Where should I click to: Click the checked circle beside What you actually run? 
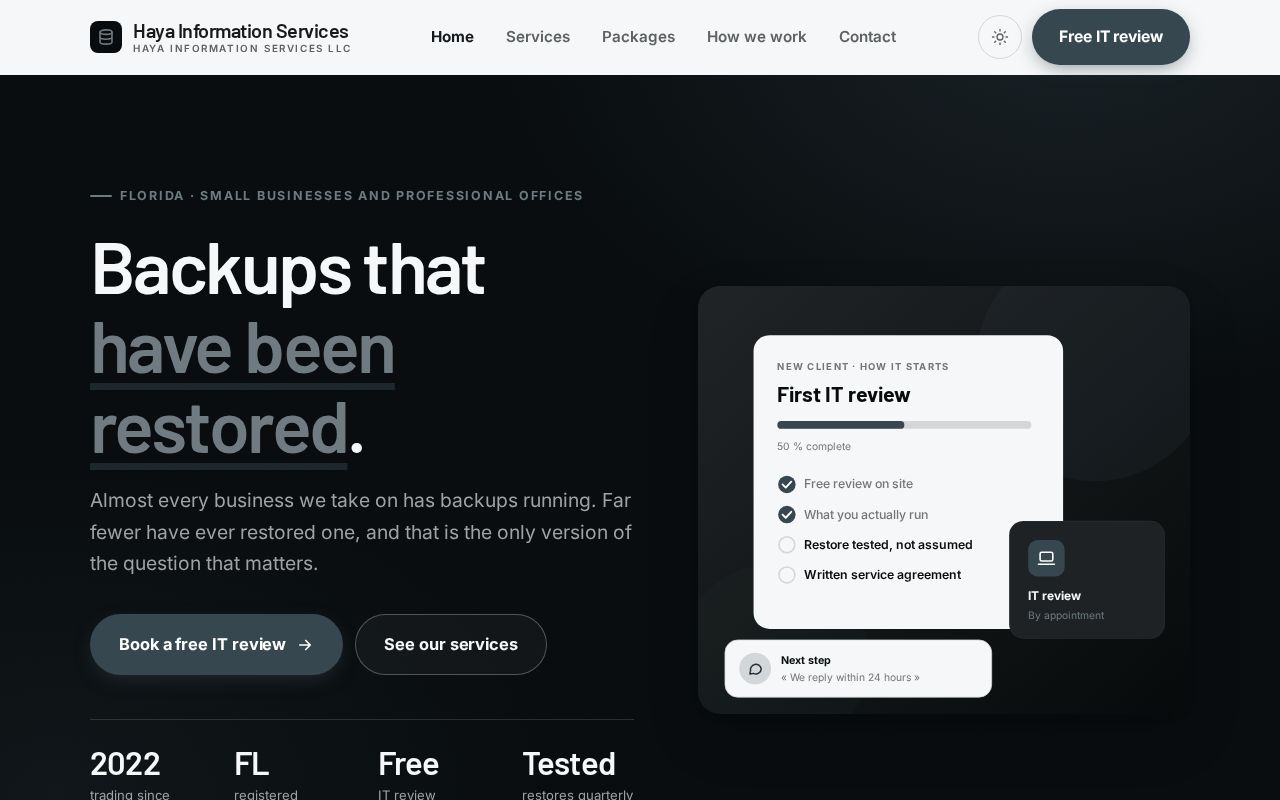(787, 515)
